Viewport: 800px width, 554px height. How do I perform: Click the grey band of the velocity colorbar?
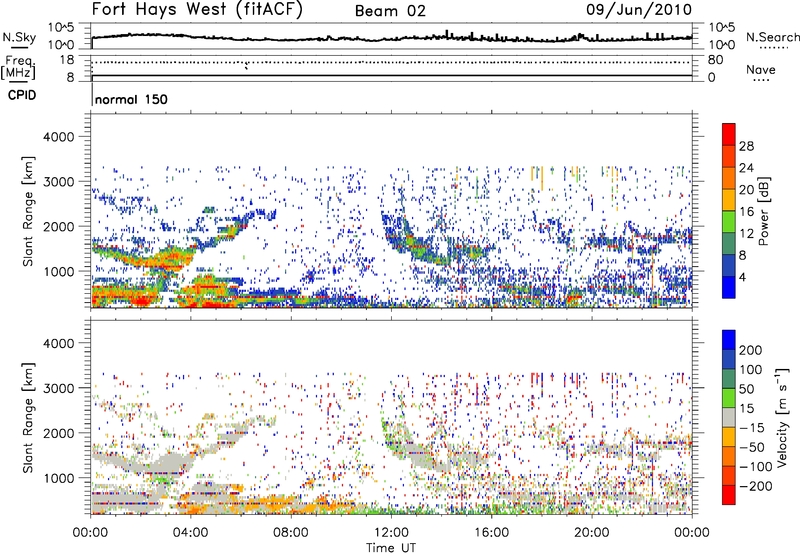click(x=729, y=417)
